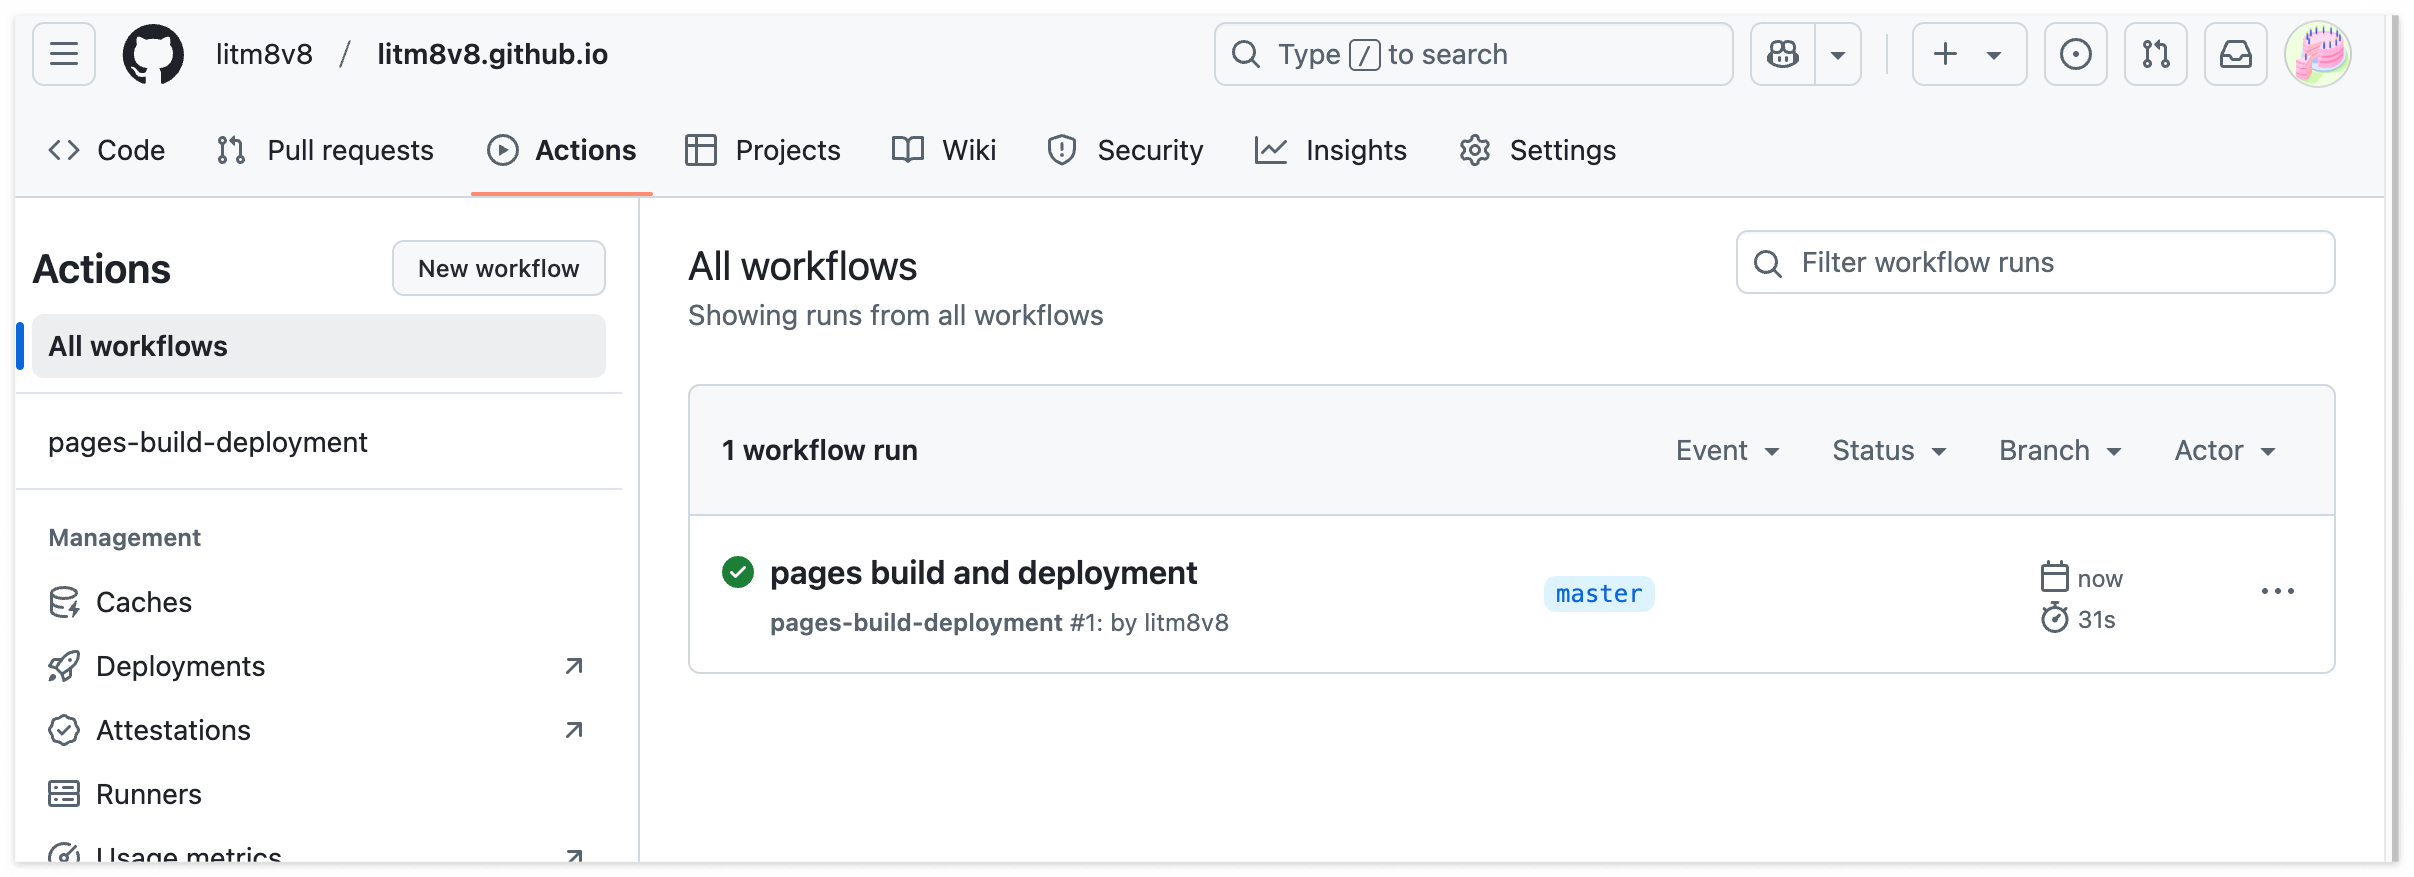Click the Caches database icon
The width and height of the screenshot is (2414, 877).
(x=64, y=602)
